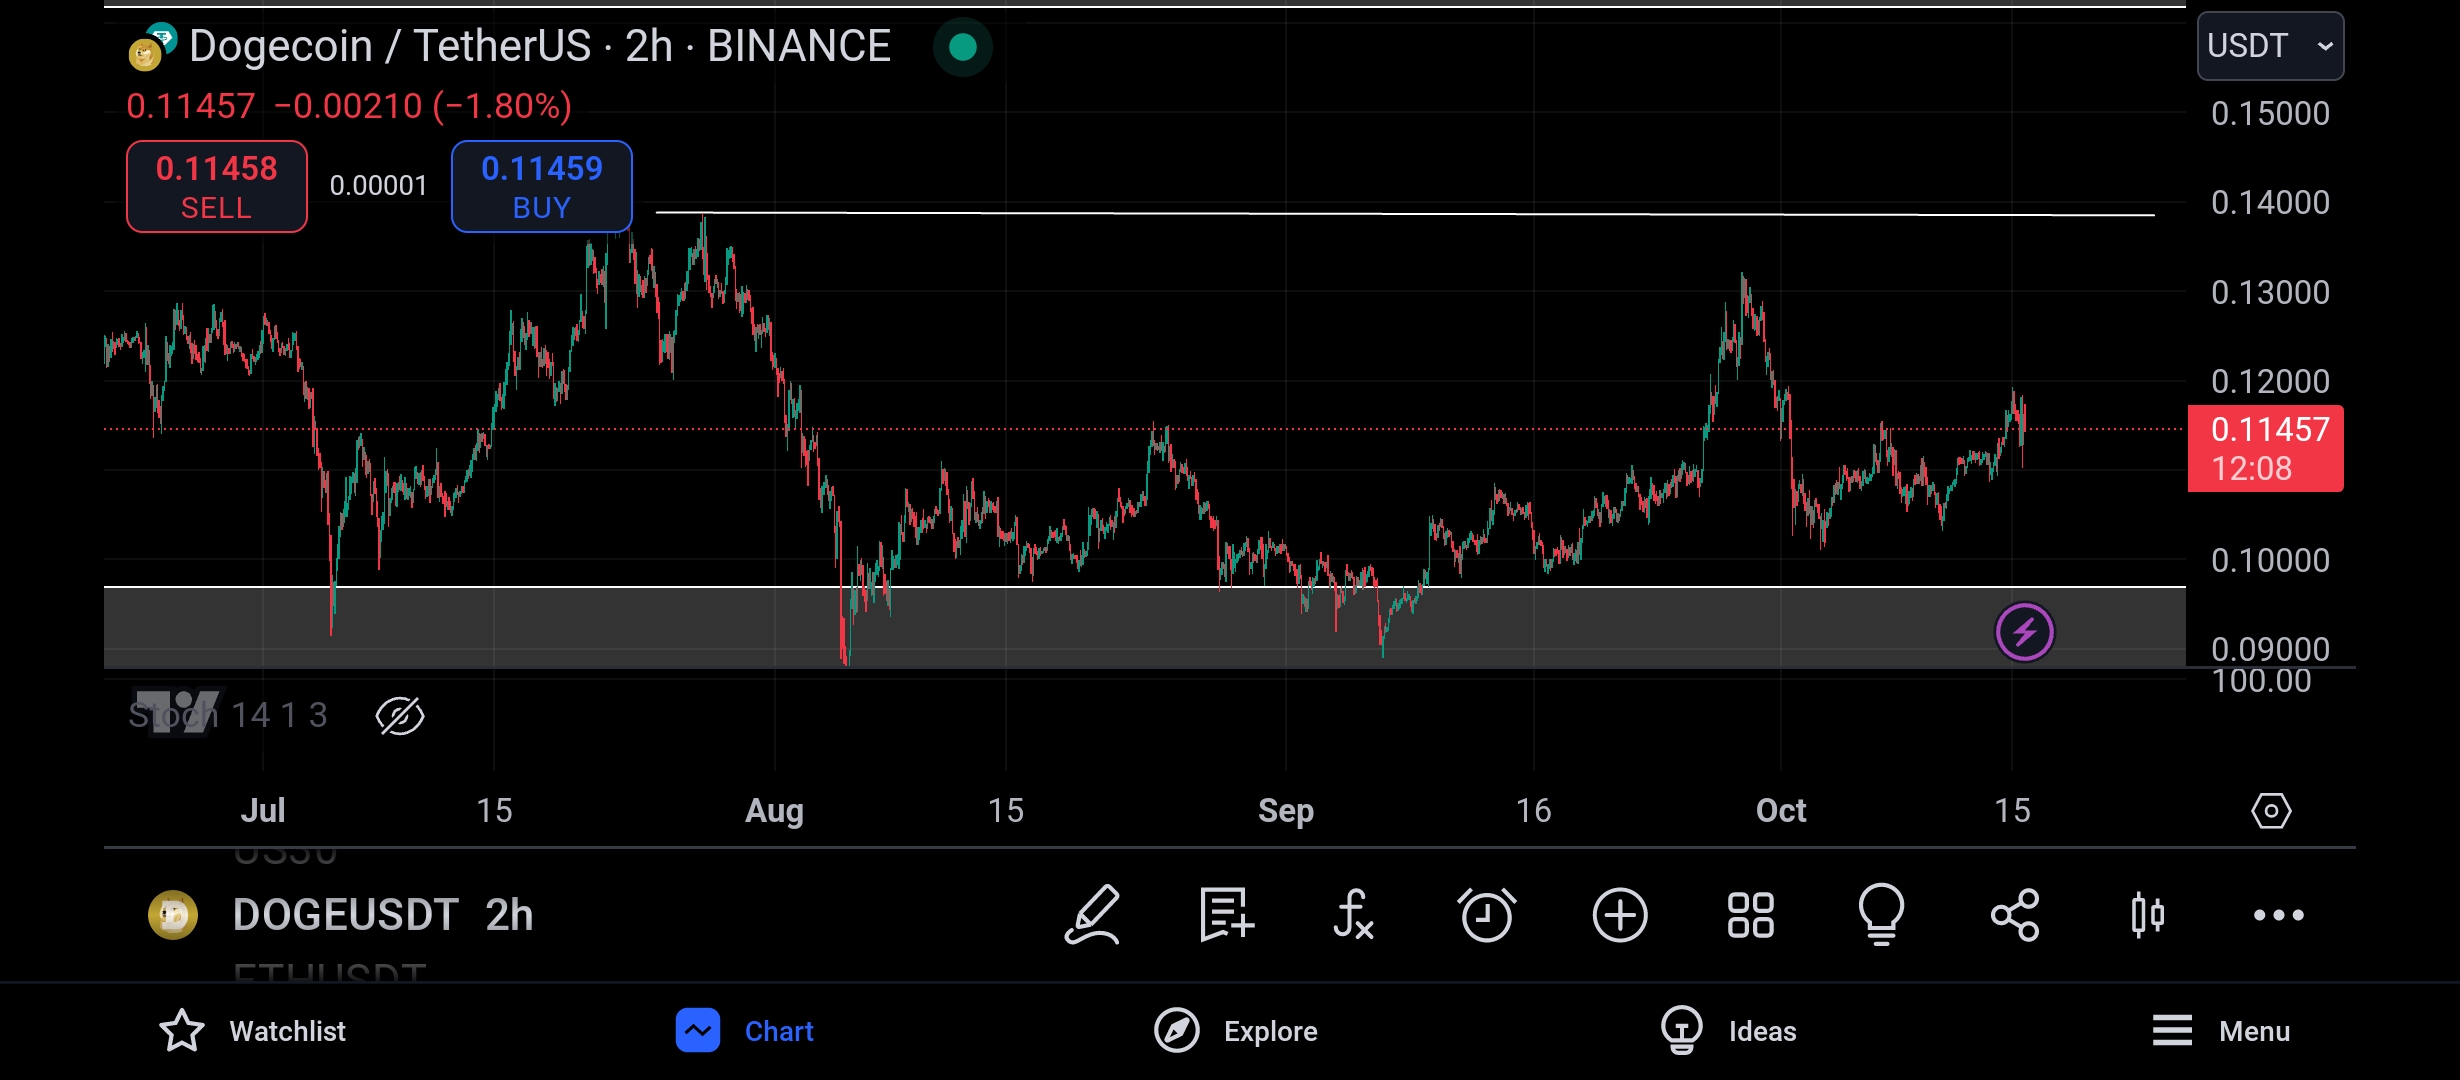Open the indicators fx icon
The height and width of the screenshot is (1080, 2460).
click(1354, 914)
